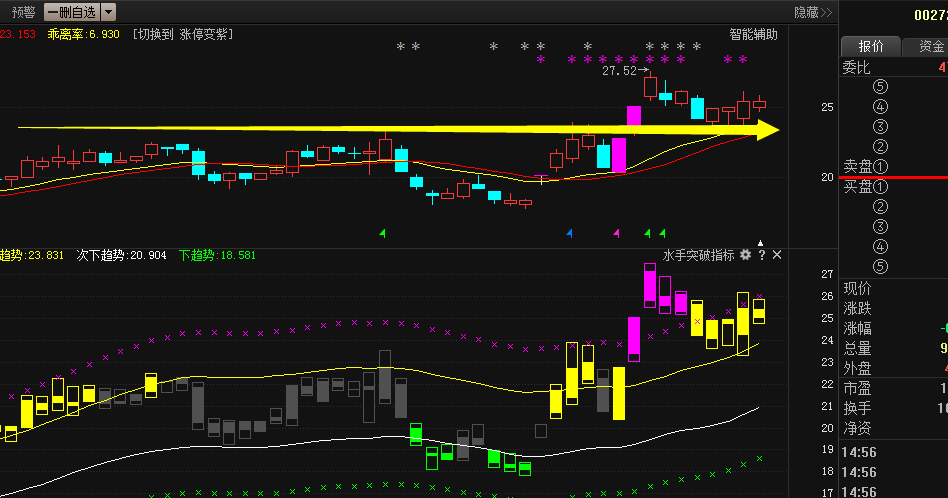Click the 27.52 high price label

click(618, 71)
